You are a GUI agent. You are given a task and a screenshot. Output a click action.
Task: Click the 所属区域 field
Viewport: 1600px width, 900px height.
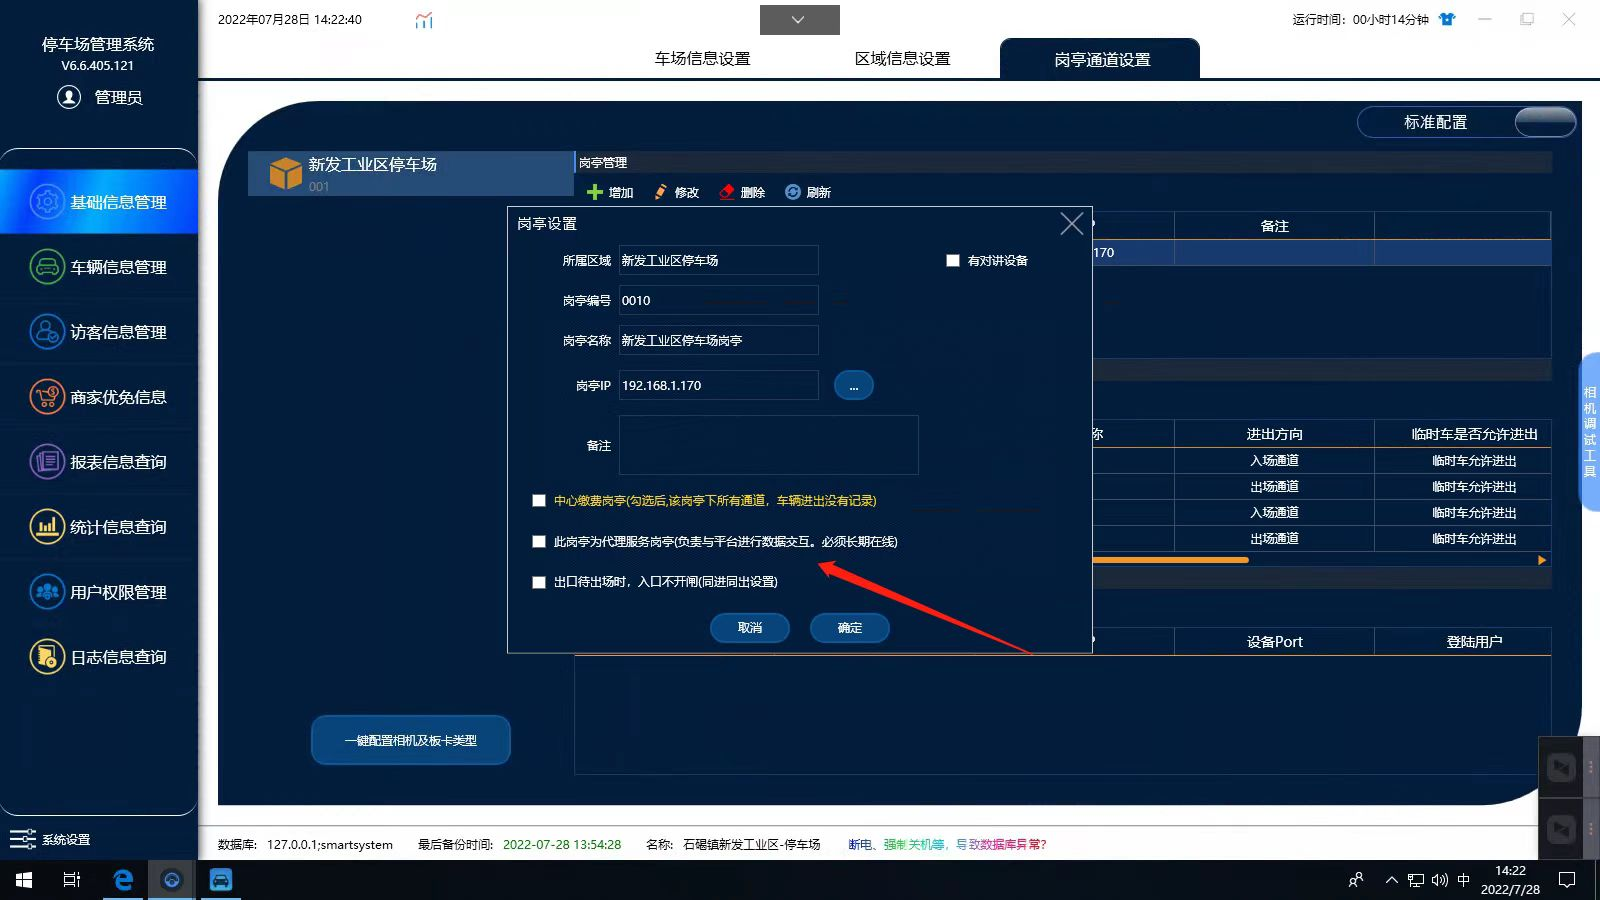[718, 260]
